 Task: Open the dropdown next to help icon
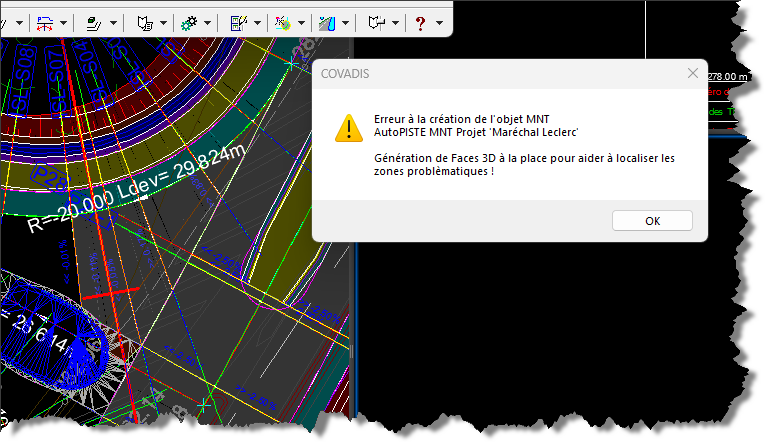pos(440,23)
